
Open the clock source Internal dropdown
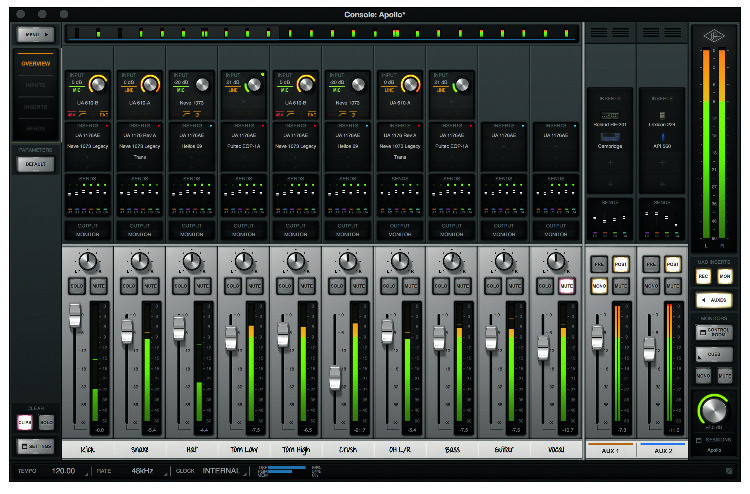[221, 469]
